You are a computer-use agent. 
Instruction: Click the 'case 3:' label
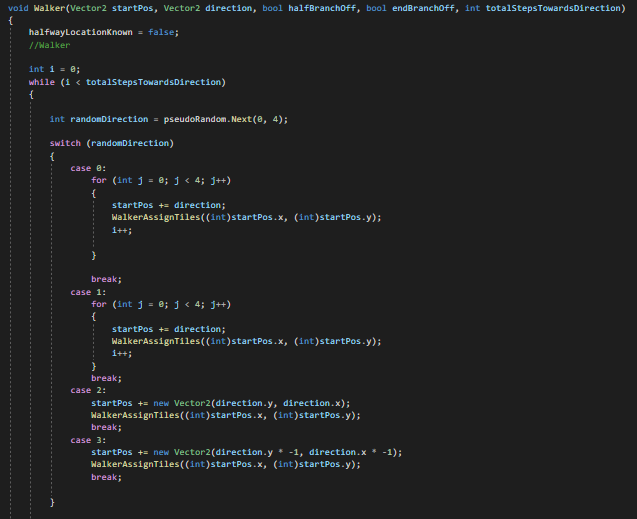[87, 439]
